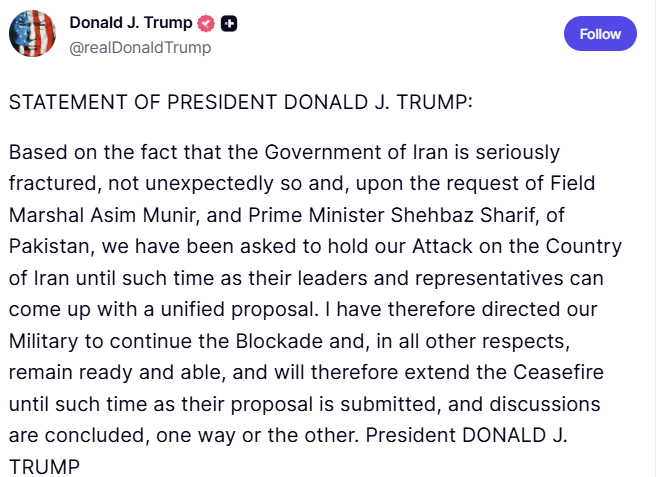Viewport: 657px width, 477px height.
Task: Click the @realDonaldTrump handle
Action: [x=140, y=47]
